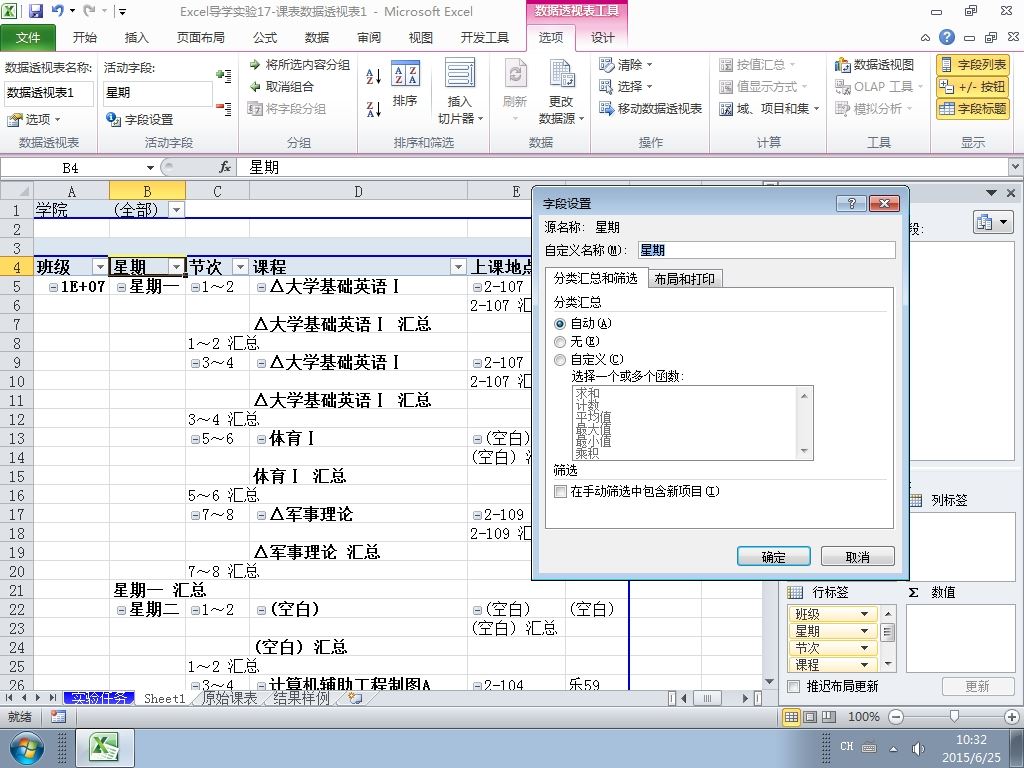
Task: Open 选项 dropdown under pivot table name
Action: (33, 120)
